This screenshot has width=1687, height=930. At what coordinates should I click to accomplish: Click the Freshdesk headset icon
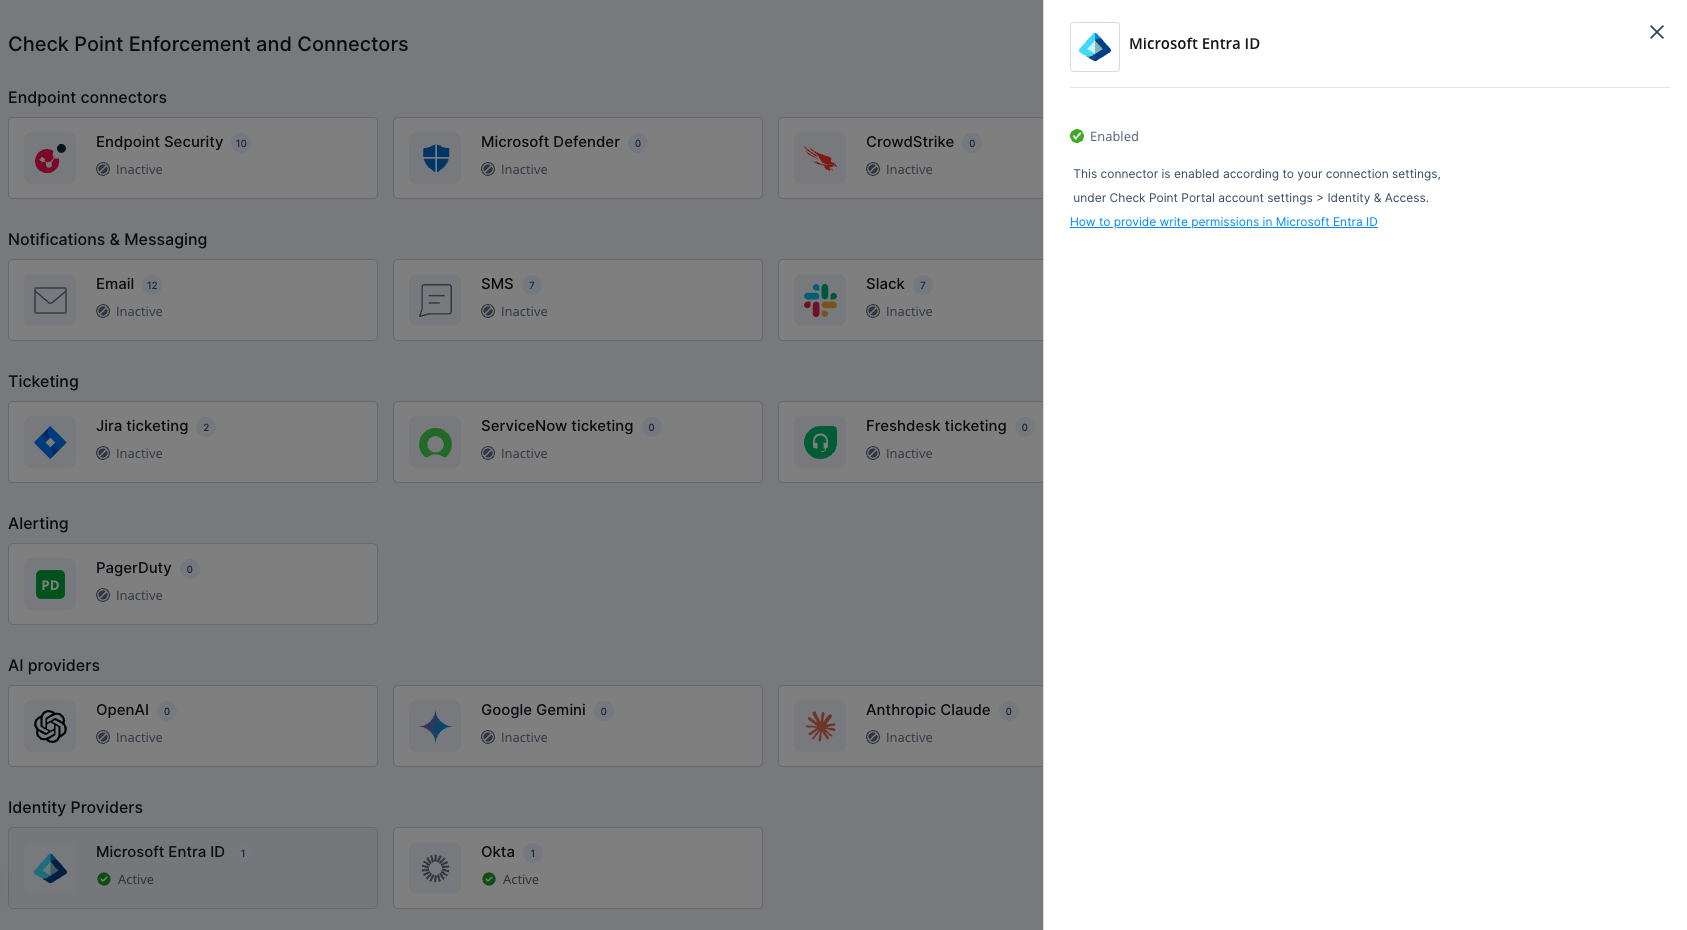[x=820, y=442]
